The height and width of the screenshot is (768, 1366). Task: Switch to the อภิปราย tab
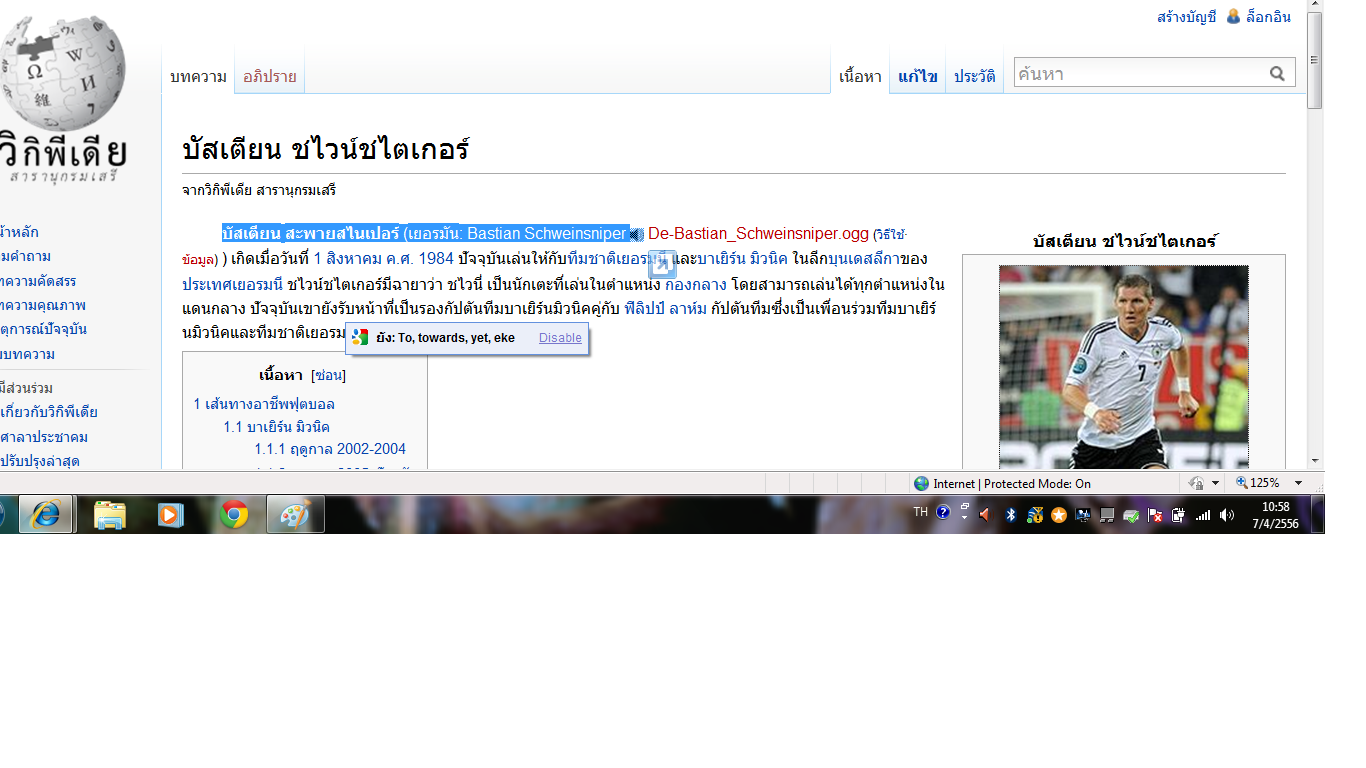(x=270, y=76)
